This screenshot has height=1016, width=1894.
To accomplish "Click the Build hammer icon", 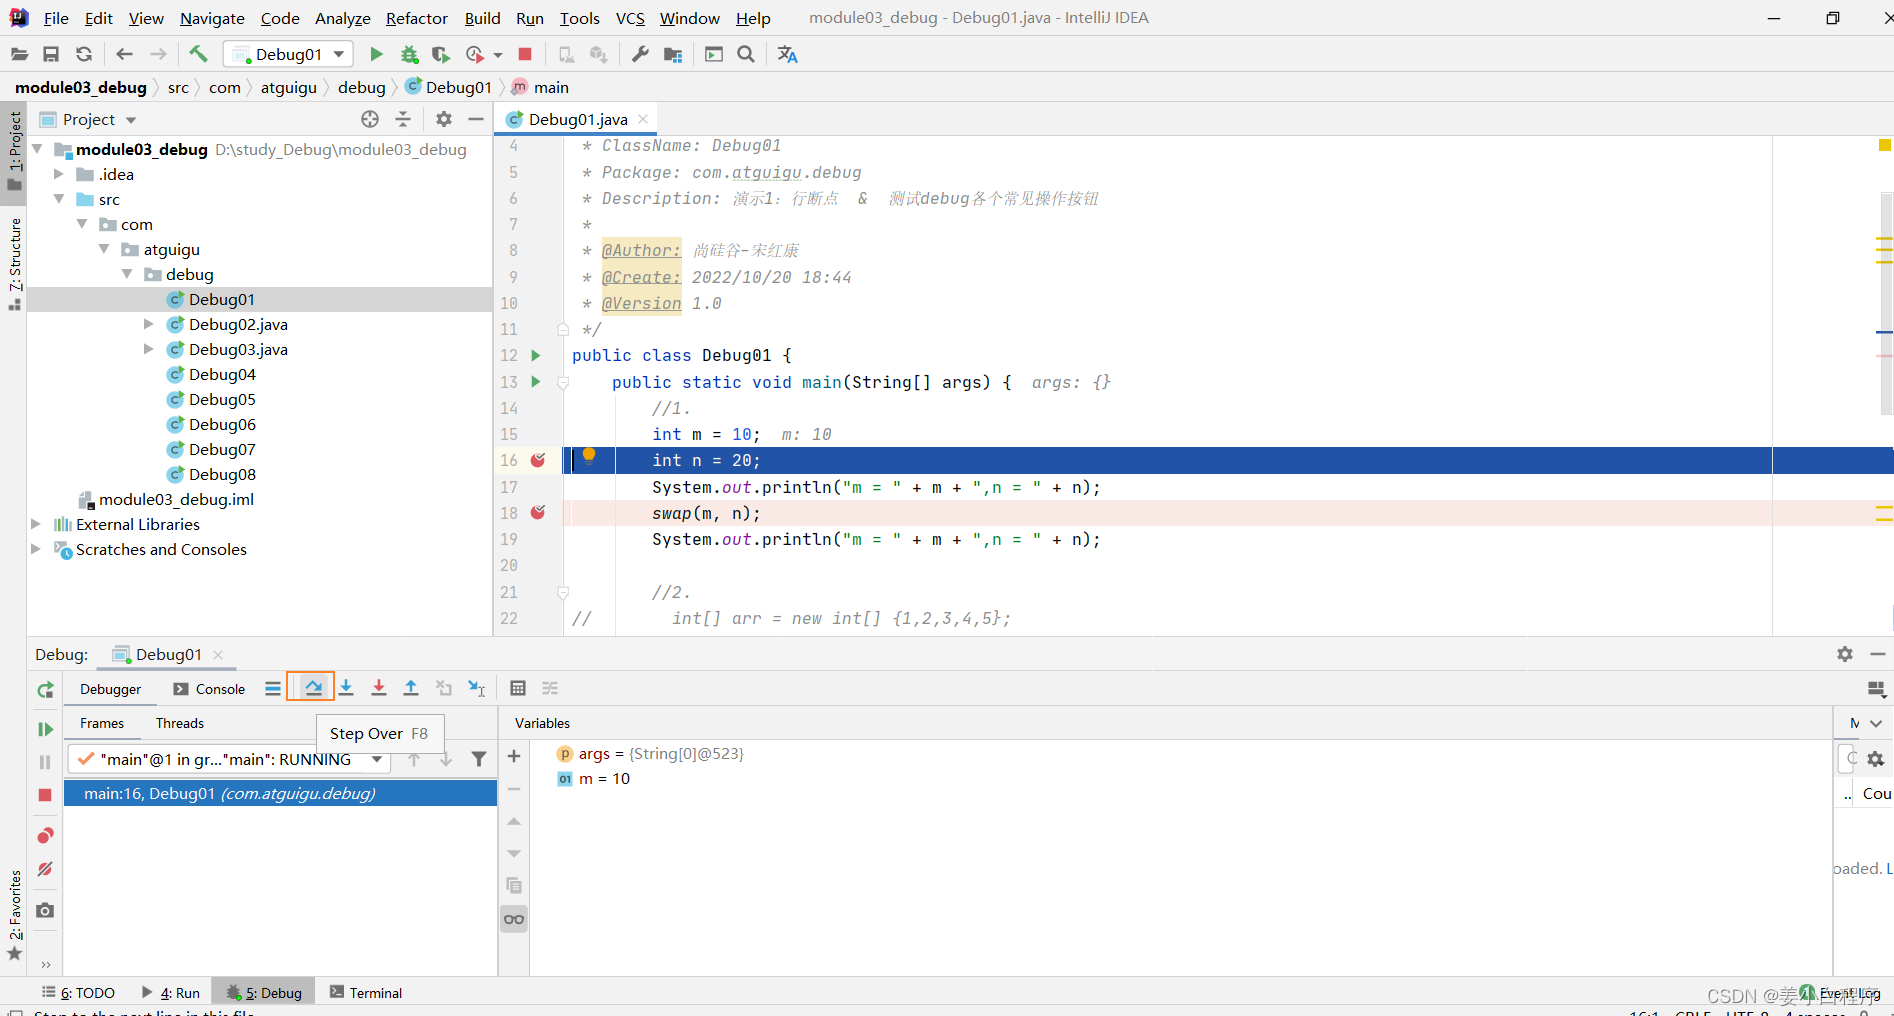I will tap(198, 54).
